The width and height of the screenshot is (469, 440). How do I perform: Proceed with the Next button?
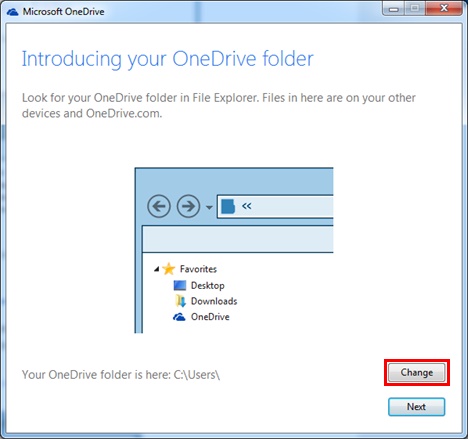416,407
